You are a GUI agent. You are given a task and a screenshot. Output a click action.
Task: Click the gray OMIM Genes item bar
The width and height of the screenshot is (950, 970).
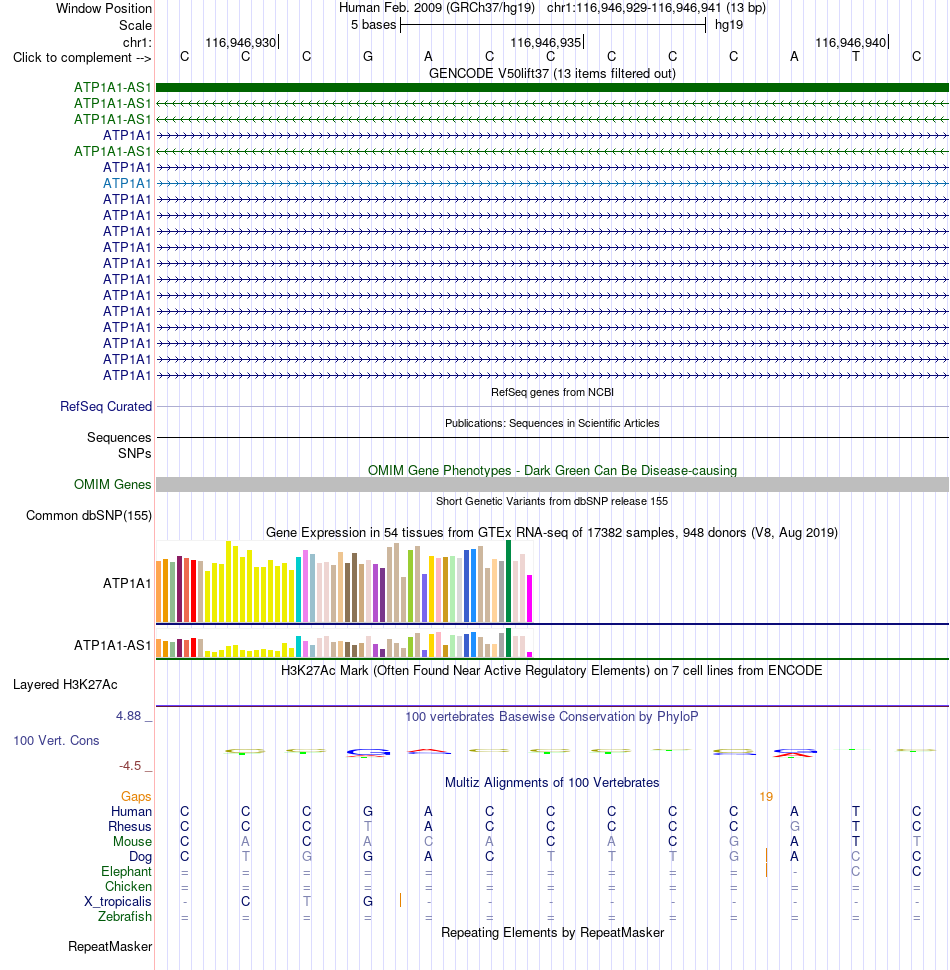(552, 484)
